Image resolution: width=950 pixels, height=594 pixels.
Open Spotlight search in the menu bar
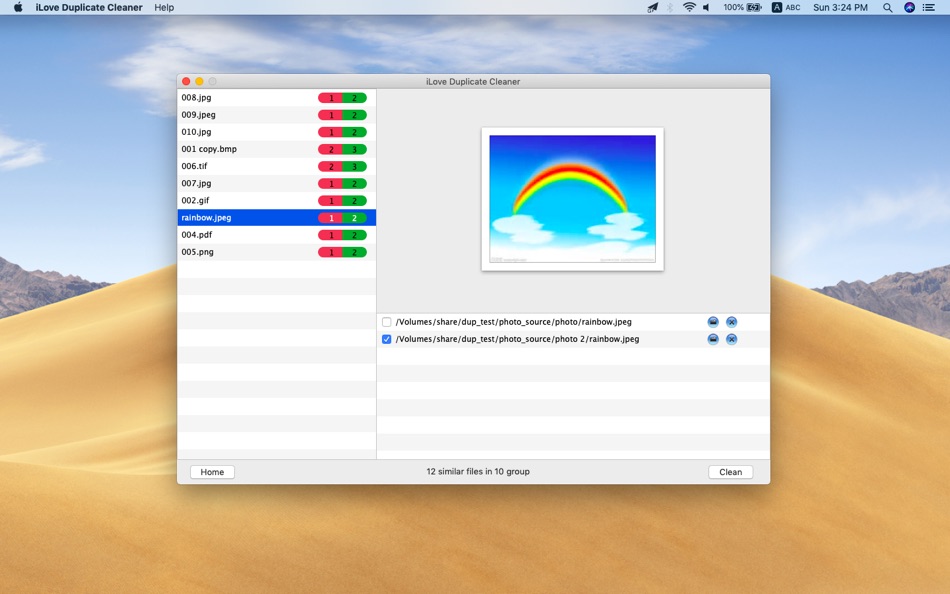[x=887, y=7]
